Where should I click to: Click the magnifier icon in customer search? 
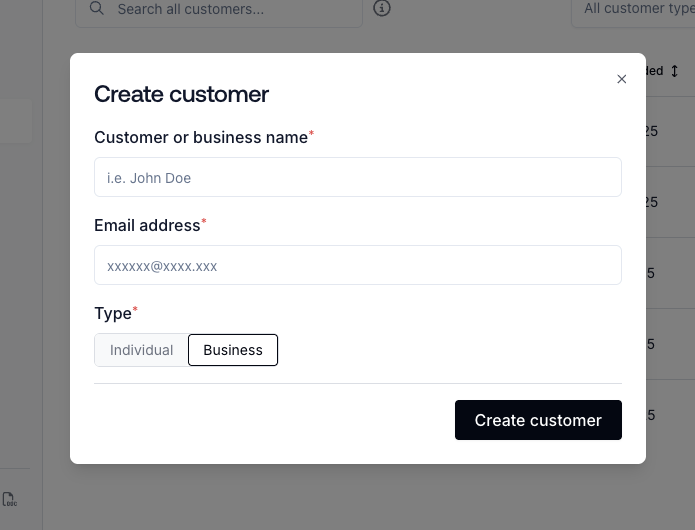[97, 8]
